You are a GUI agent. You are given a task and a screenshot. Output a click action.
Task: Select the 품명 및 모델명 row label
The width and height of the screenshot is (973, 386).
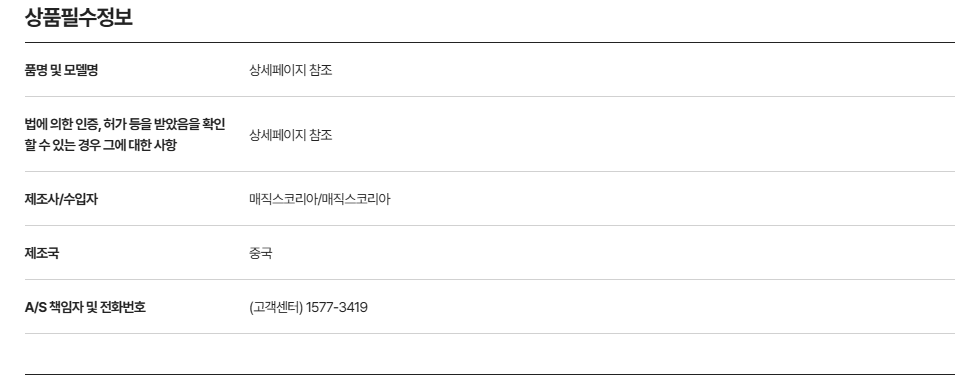[61, 70]
